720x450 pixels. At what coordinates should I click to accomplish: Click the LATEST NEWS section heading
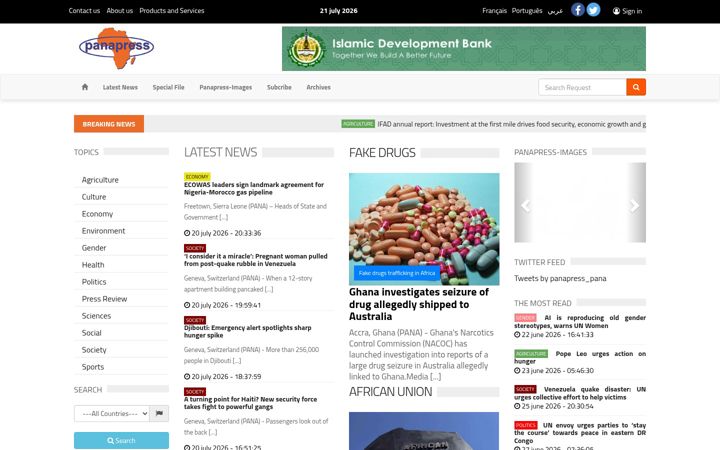[x=220, y=152]
